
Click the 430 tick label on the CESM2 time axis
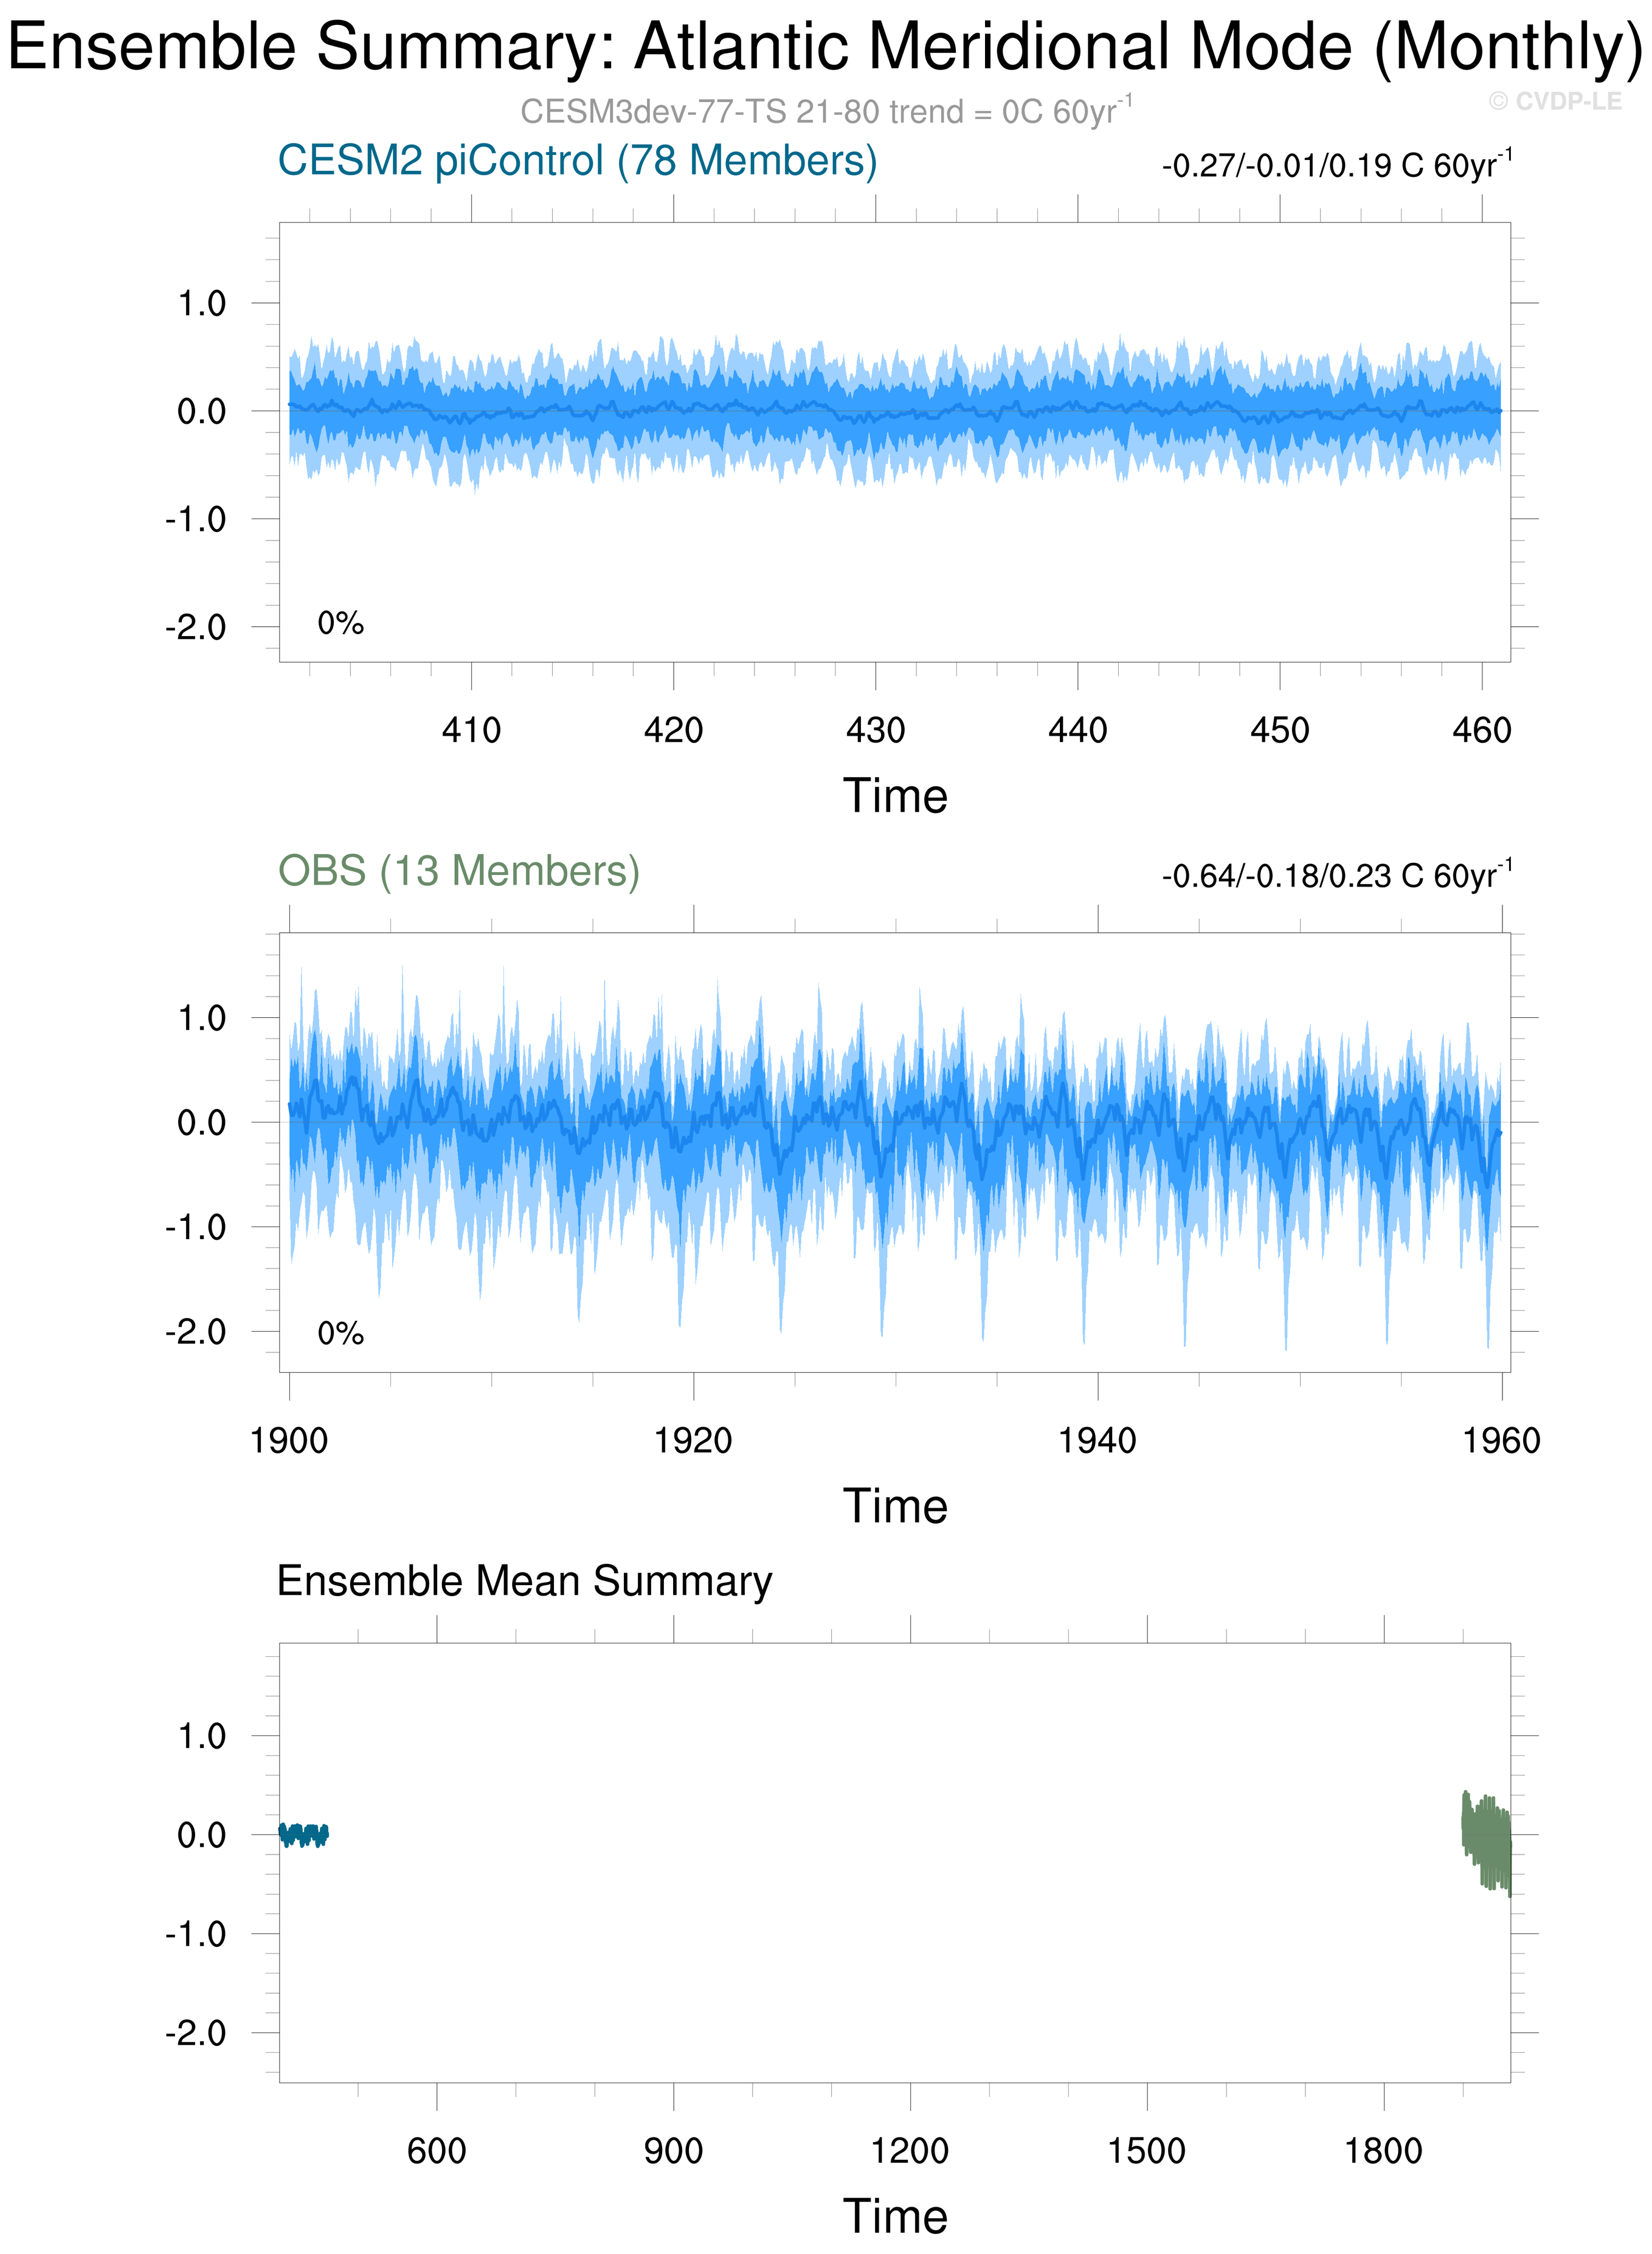[875, 730]
